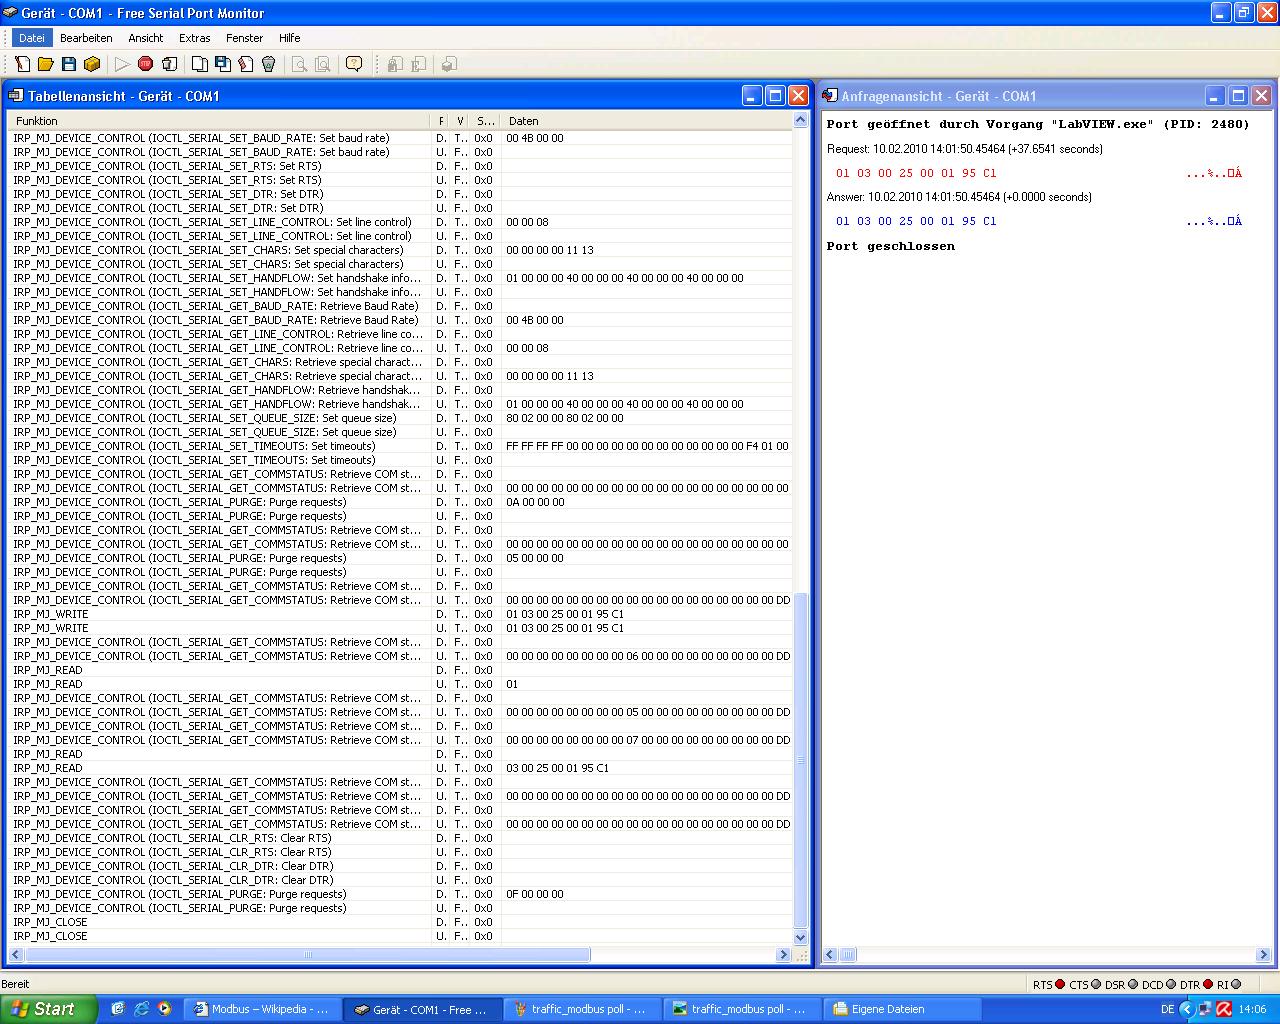Screen dimensions: 1280x1024
Task: Select the IOCTL_SERIAL_CLR_RTS row with D. flag
Action: [x=400, y=838]
